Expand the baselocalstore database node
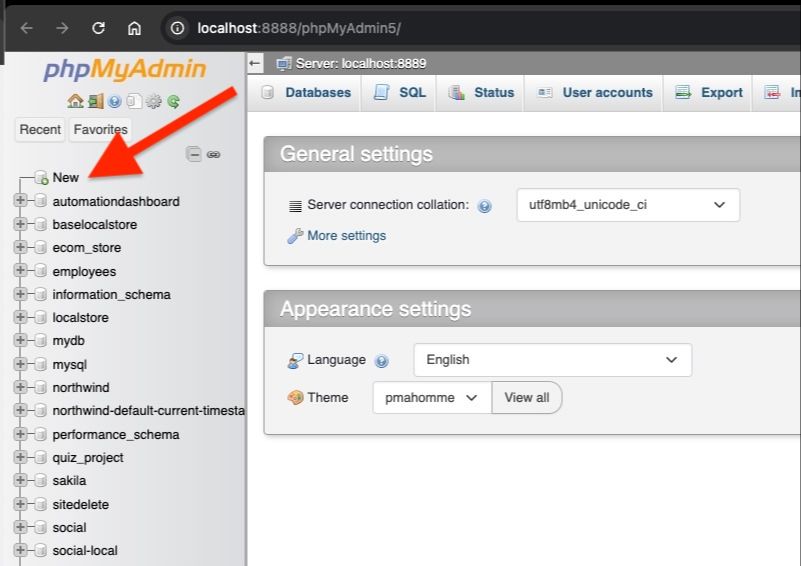This screenshot has width=801, height=566. coord(20,224)
